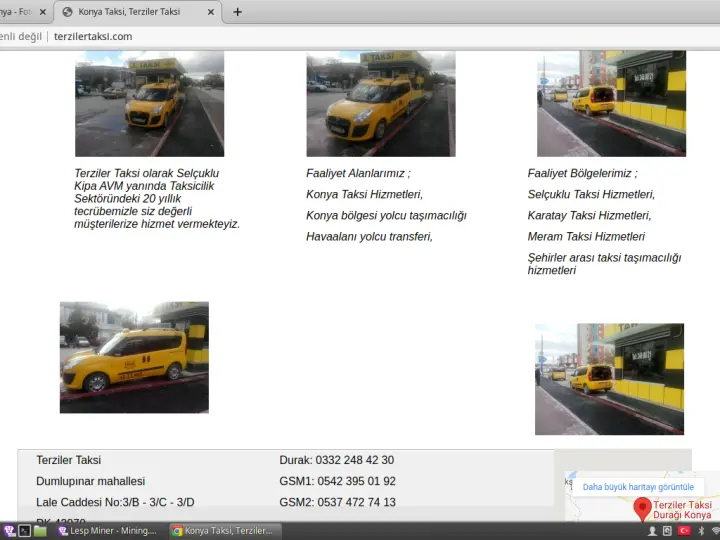Click the terzilertaksi.com address bar
This screenshot has height=540, width=720.
(x=93, y=36)
